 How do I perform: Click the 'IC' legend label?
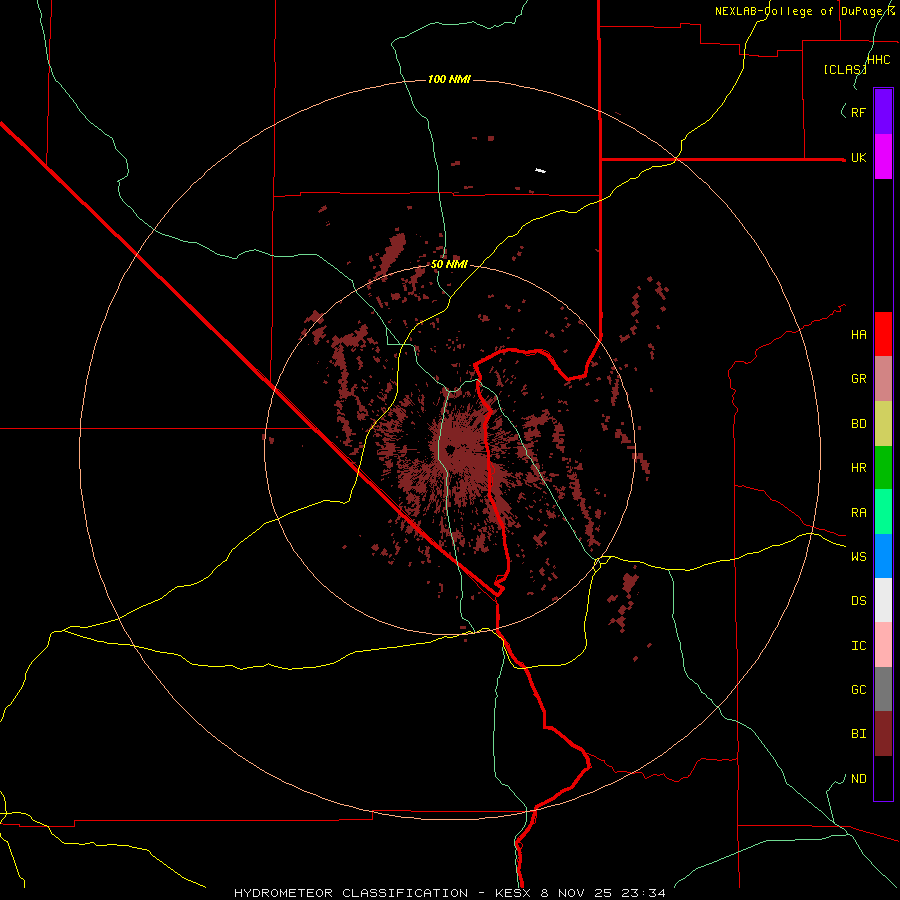(x=858, y=646)
